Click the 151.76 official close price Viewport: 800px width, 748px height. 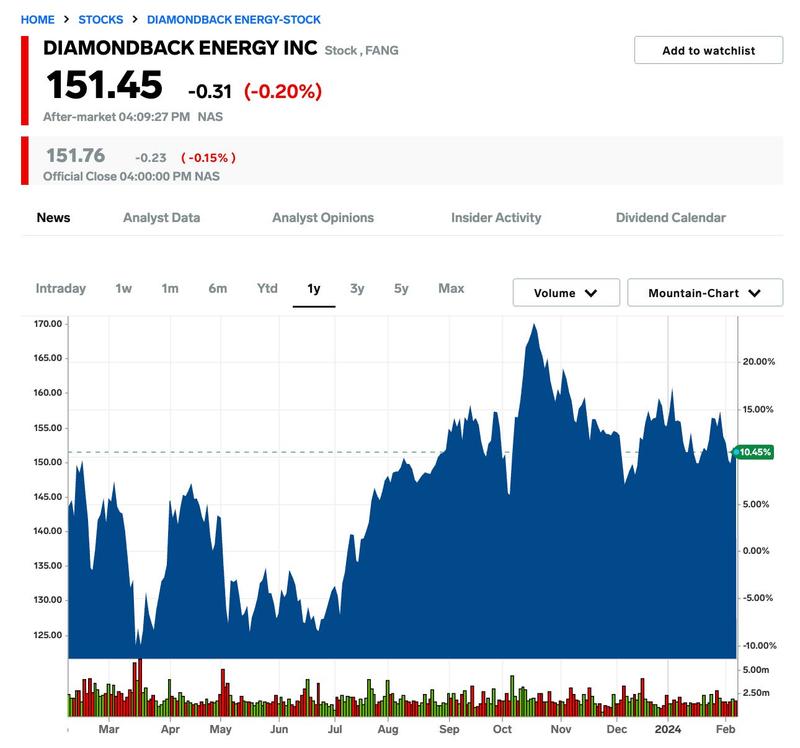point(76,156)
